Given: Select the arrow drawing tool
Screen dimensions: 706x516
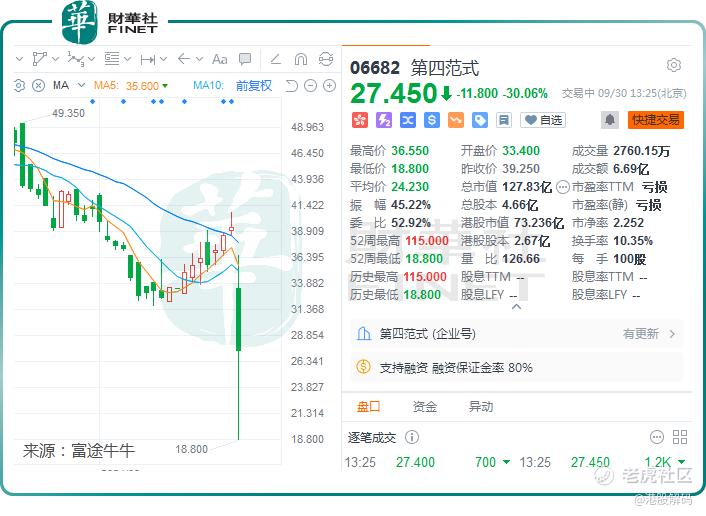Looking at the screenshot, I should click(184, 59).
